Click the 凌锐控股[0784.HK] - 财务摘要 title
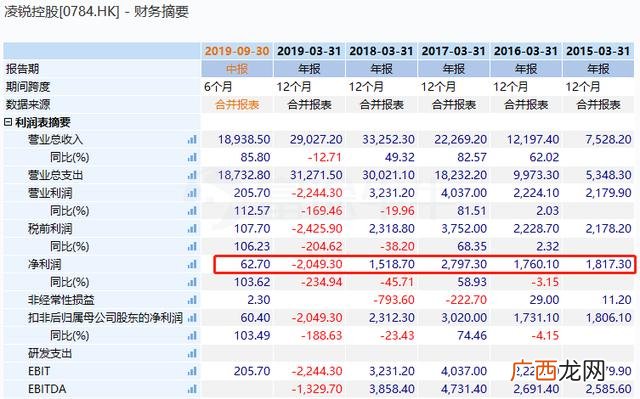This screenshot has width=640, height=399. pos(96,11)
